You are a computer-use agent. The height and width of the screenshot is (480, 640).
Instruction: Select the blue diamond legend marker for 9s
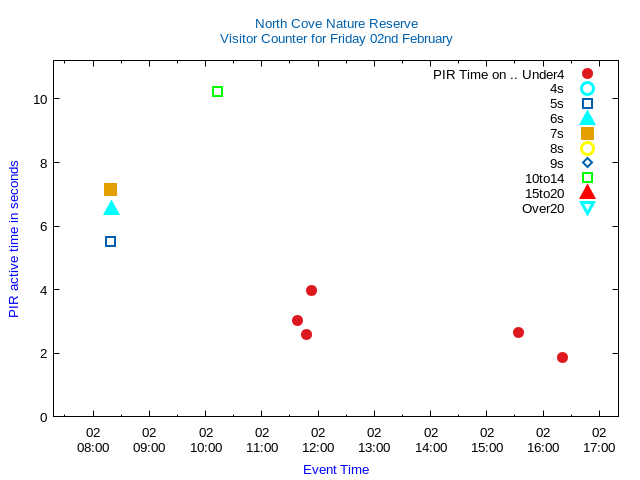pyautogui.click(x=587, y=163)
